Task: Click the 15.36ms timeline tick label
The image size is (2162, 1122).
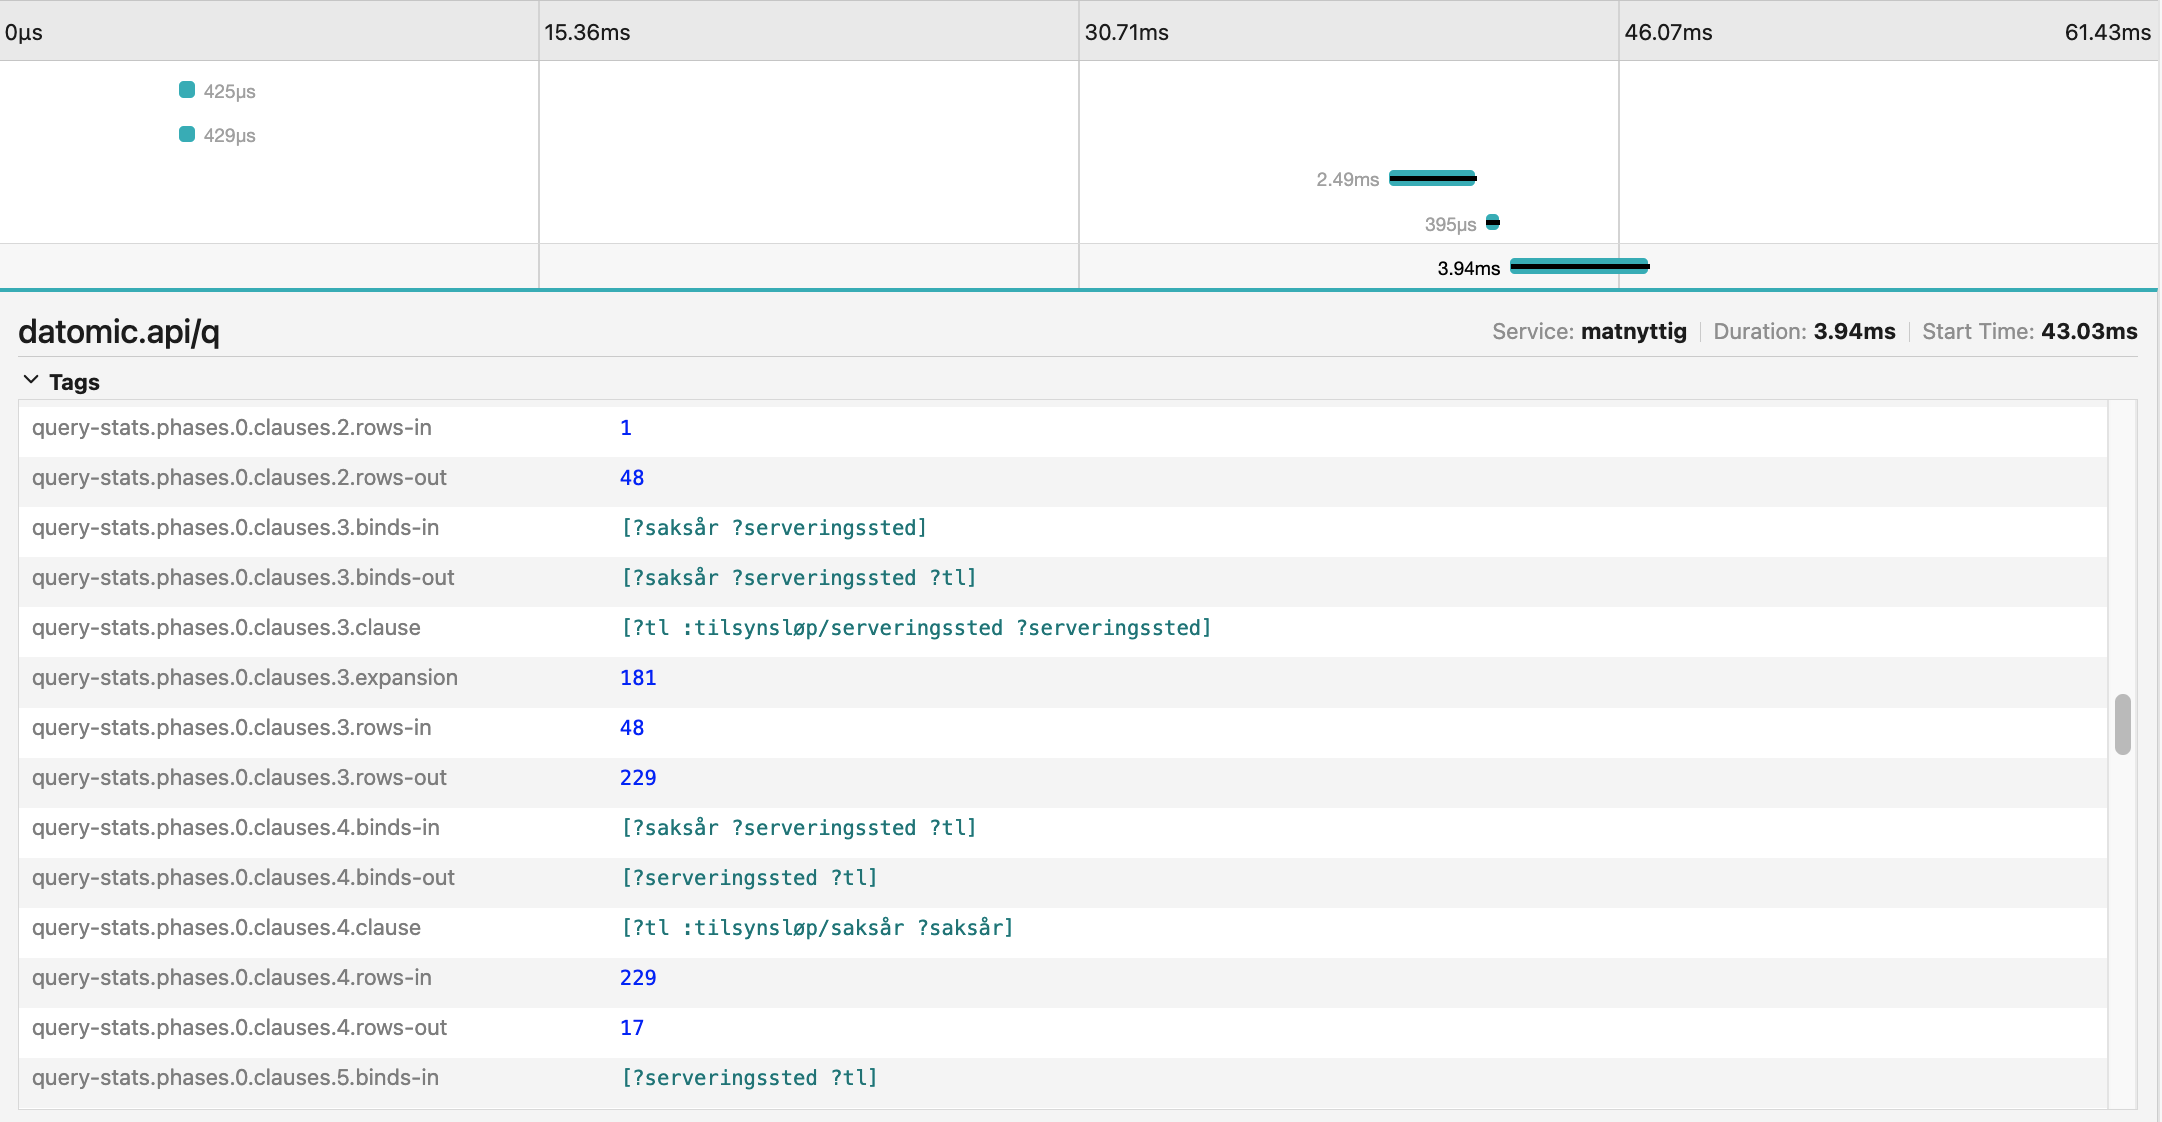Action: click(587, 32)
